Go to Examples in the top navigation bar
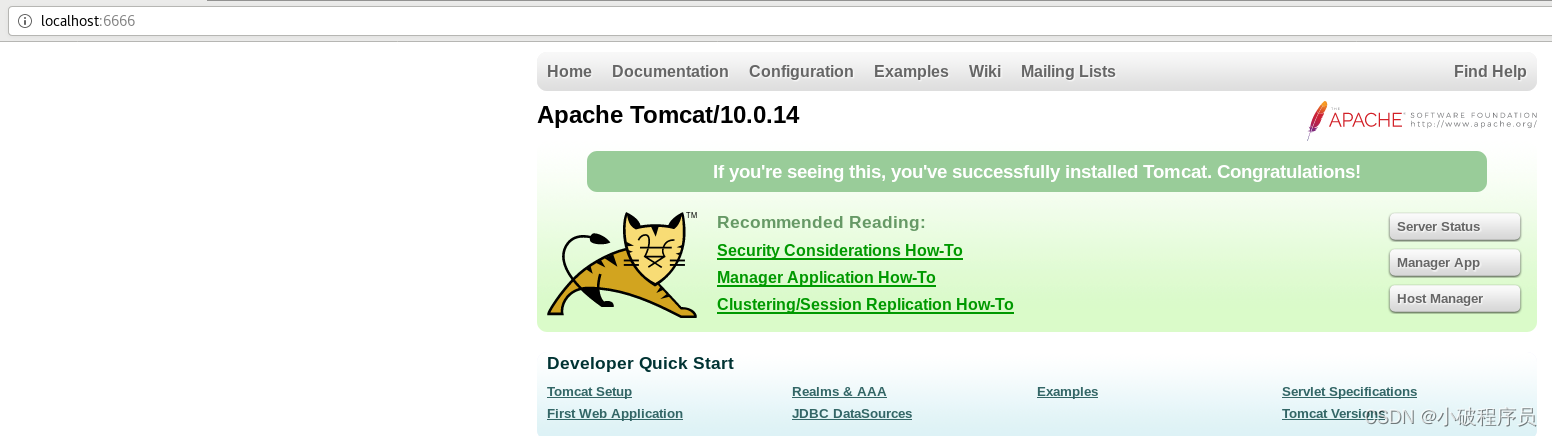Image resolution: width=1552 pixels, height=436 pixels. pyautogui.click(x=911, y=71)
